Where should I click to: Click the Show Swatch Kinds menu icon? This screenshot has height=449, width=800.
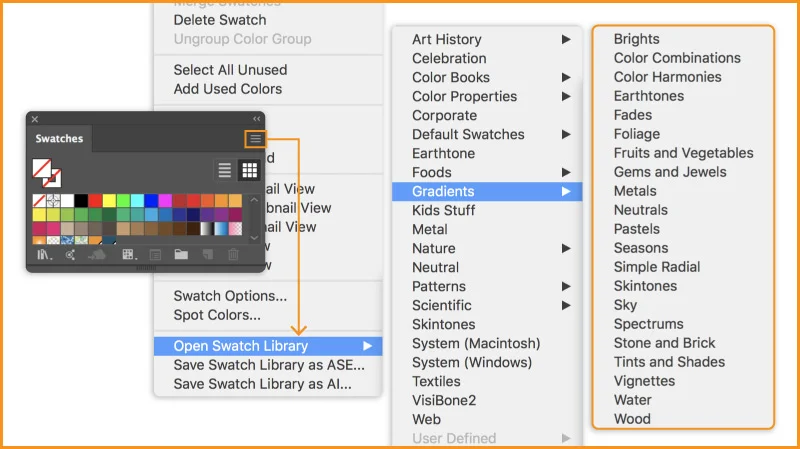pos(128,255)
